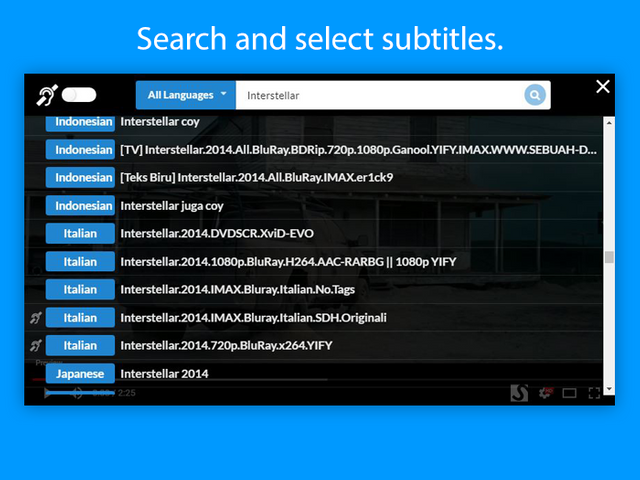
Task: Close the subtitle search overlay
Action: pyautogui.click(x=602, y=87)
